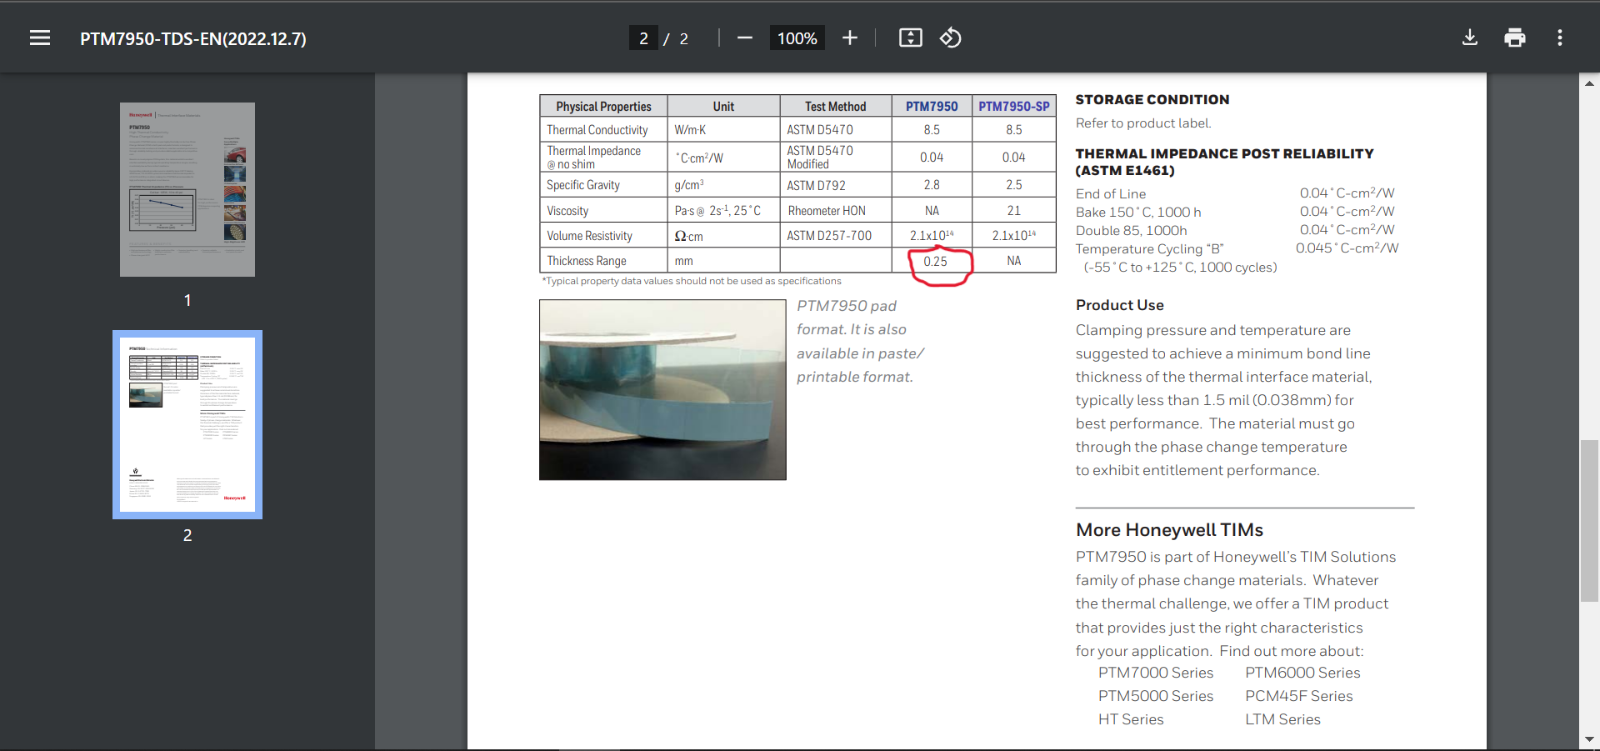The height and width of the screenshot is (751, 1600).
Task: Click the document title PTM7950-TDS-EN(2022.12.7)
Action: pos(193,39)
